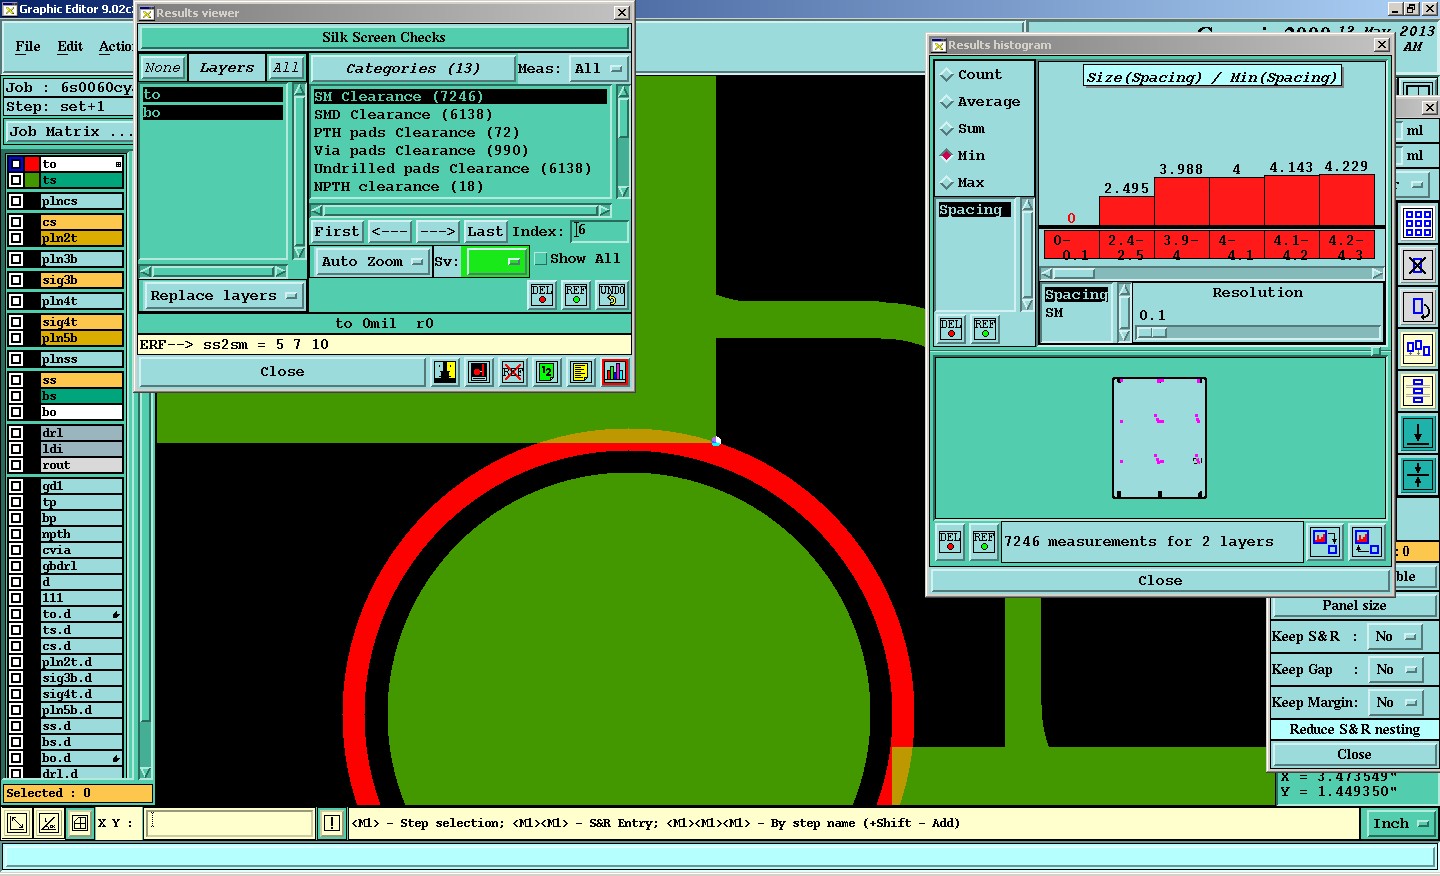Open the Meas All dropdown
The height and width of the screenshot is (876, 1440).
click(598, 69)
